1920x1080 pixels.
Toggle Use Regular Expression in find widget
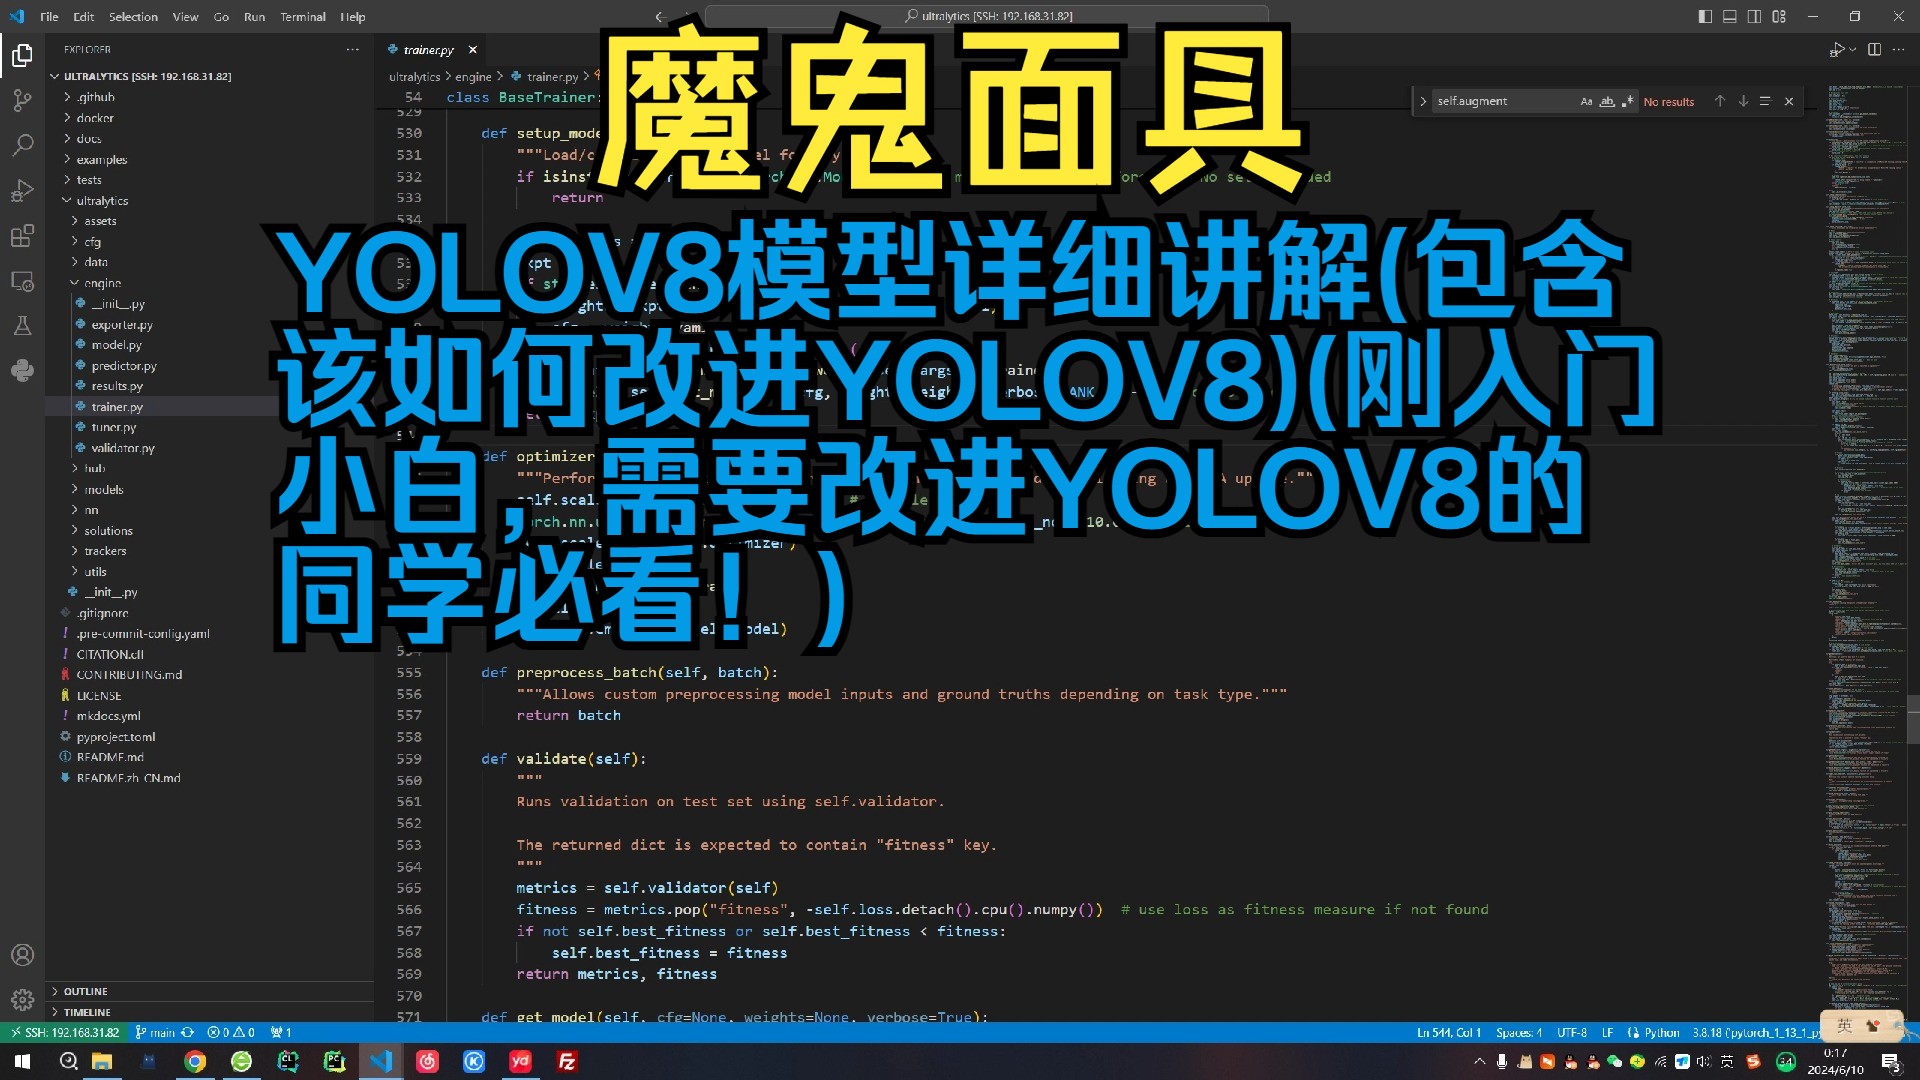(x=1627, y=101)
